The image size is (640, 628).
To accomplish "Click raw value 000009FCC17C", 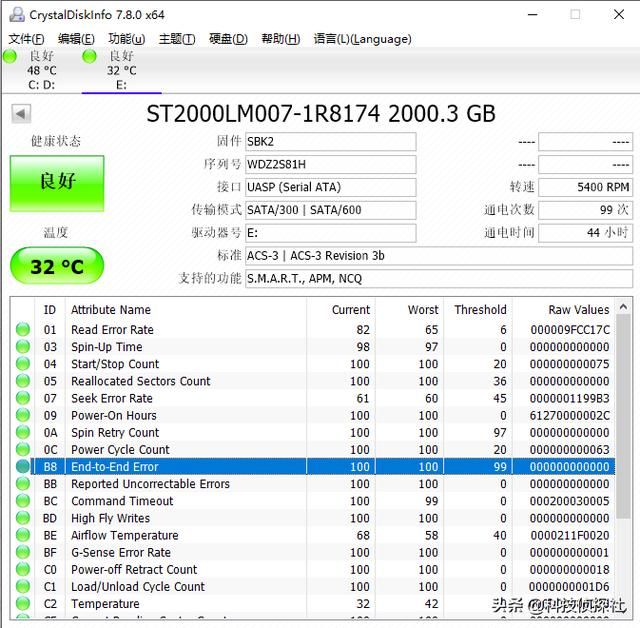I will (x=570, y=329).
